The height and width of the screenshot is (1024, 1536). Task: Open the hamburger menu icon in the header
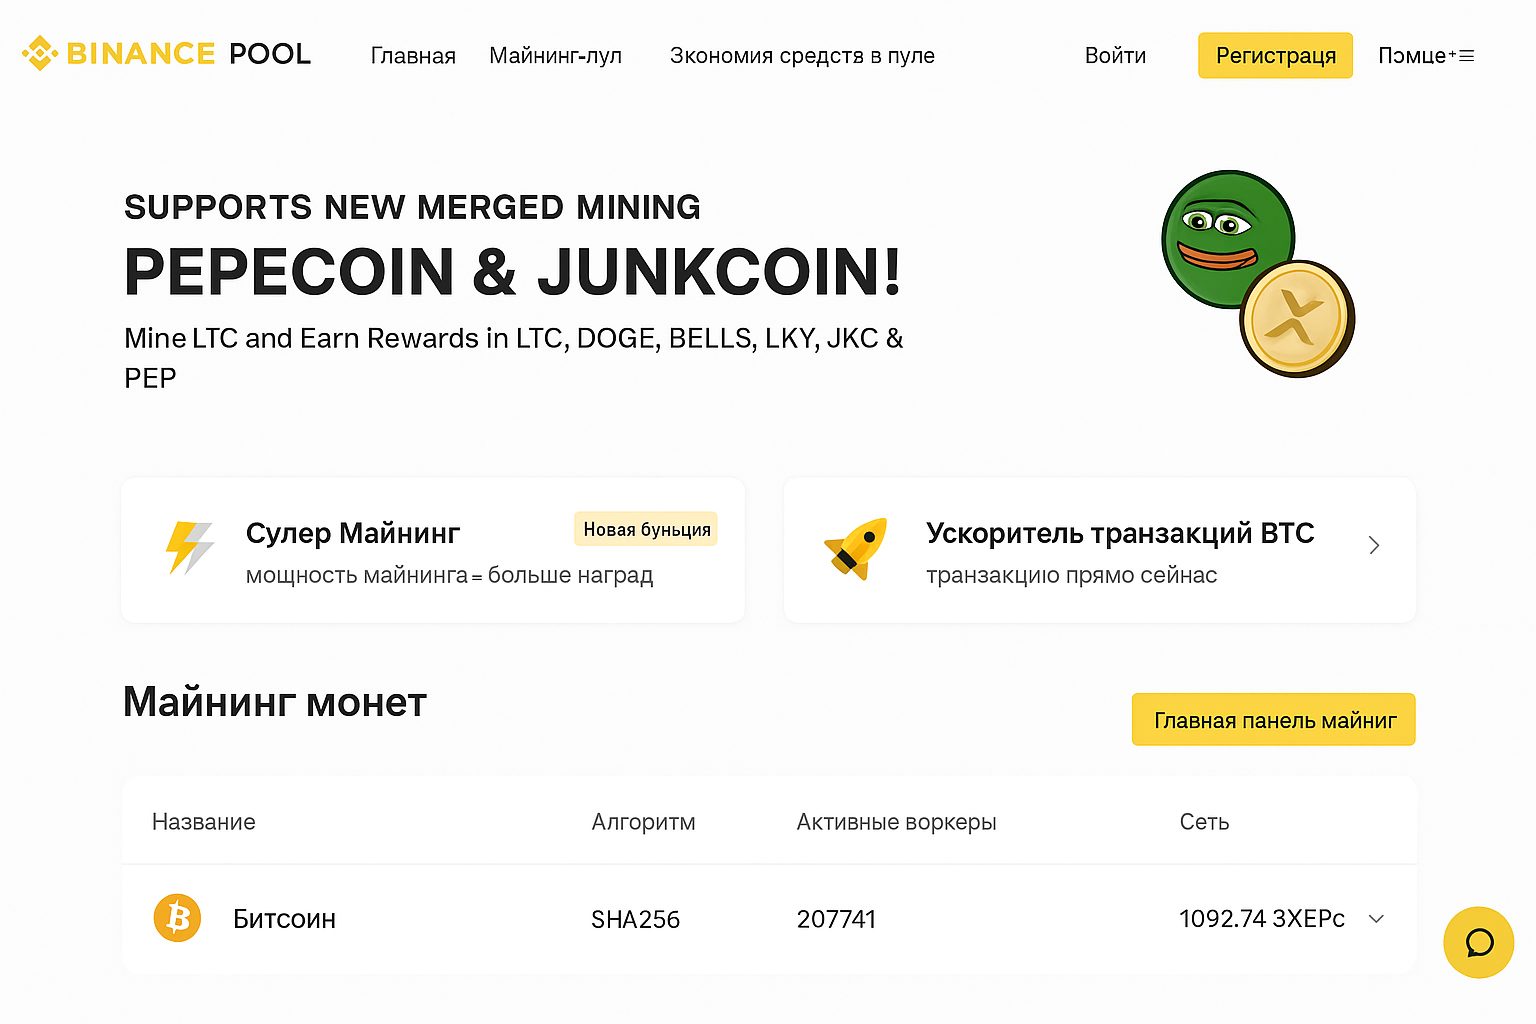click(x=1467, y=56)
